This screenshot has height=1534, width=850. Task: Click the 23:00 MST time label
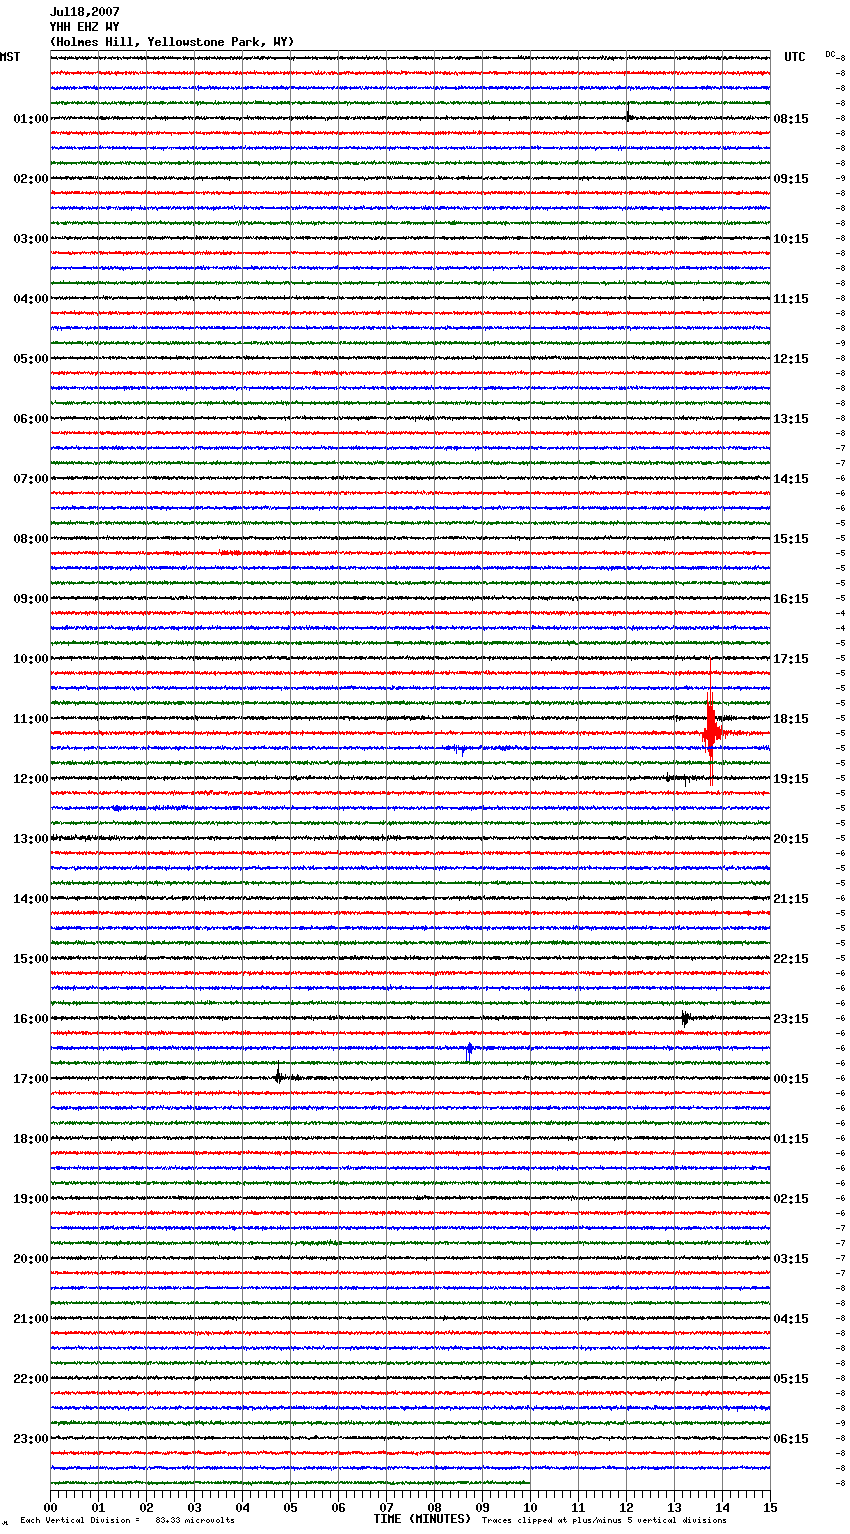click(30, 1439)
